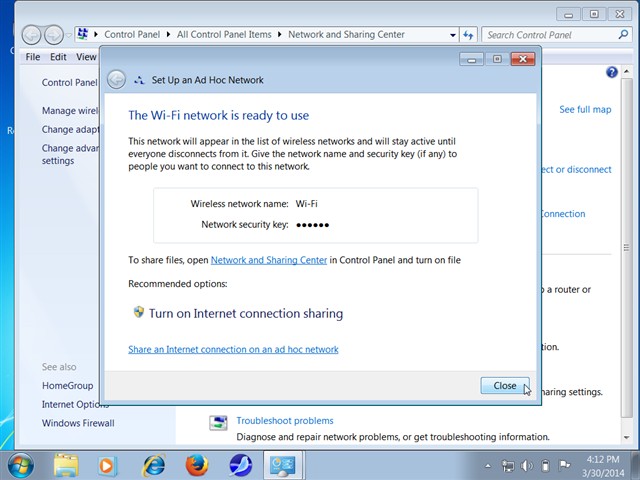Open the Edit menu
The image size is (640, 480).
58,57
